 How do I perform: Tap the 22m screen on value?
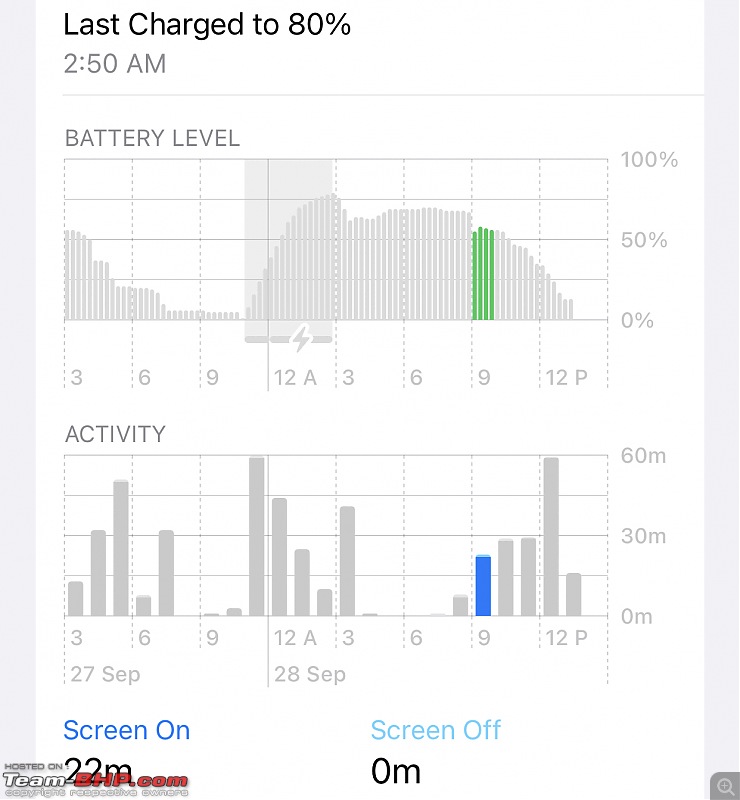point(98,770)
